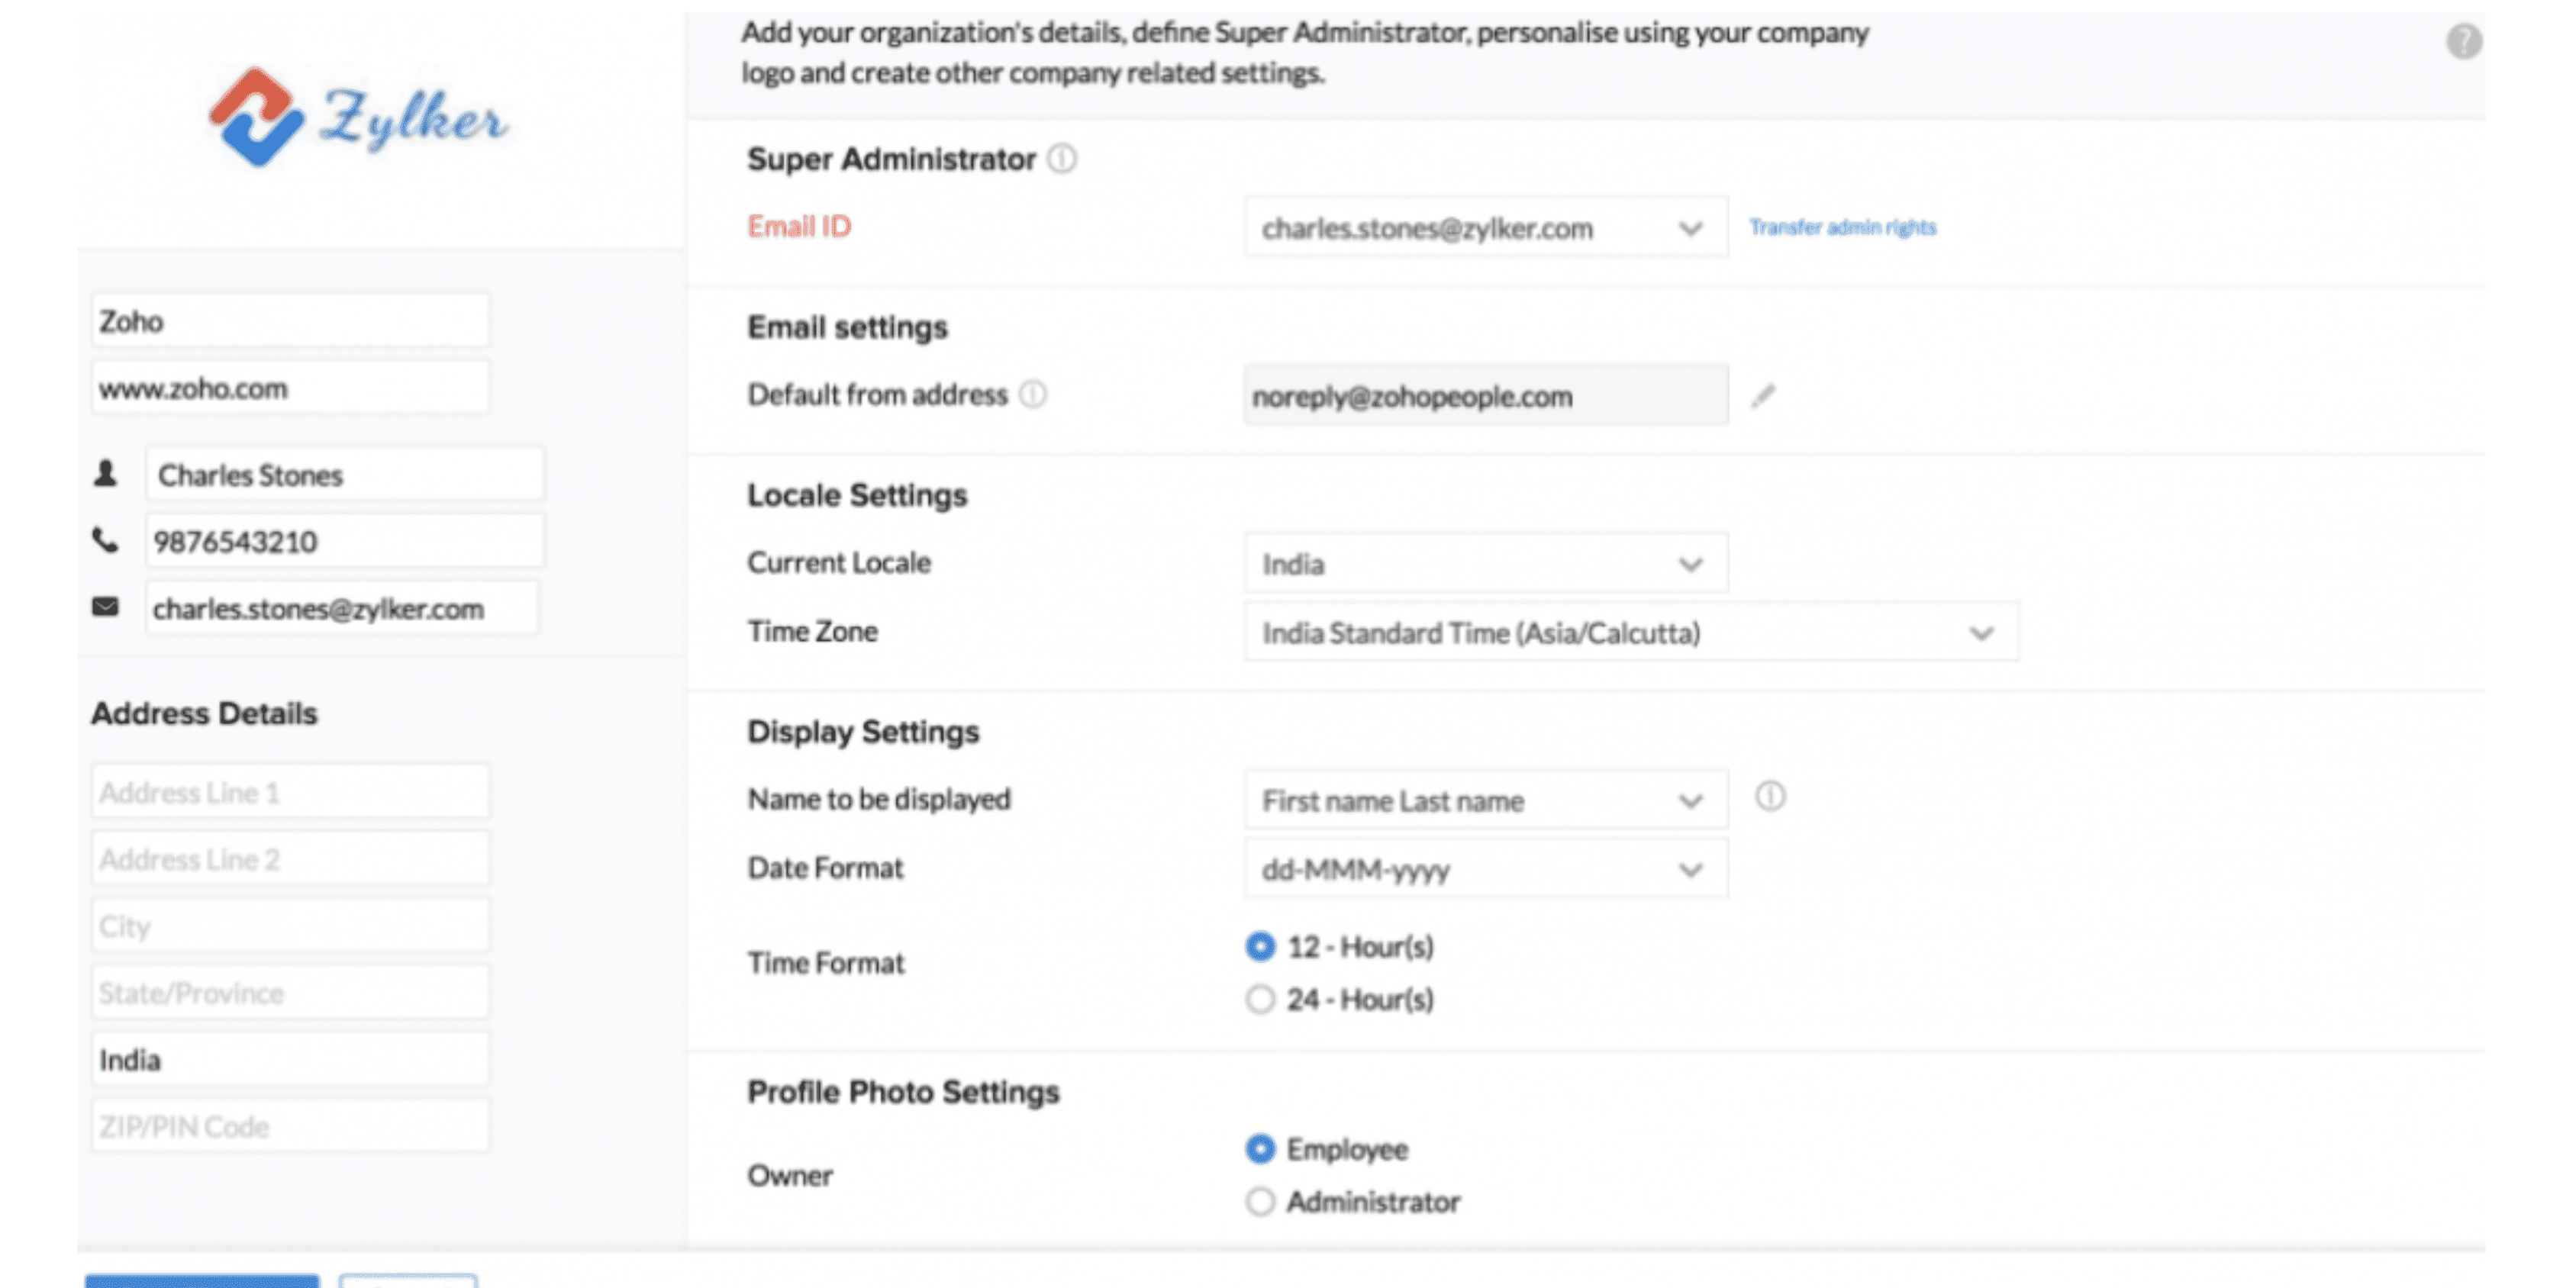The image size is (2576, 1288).
Task: Click the Super Administrator info icon
Action: pyautogui.click(x=1062, y=159)
